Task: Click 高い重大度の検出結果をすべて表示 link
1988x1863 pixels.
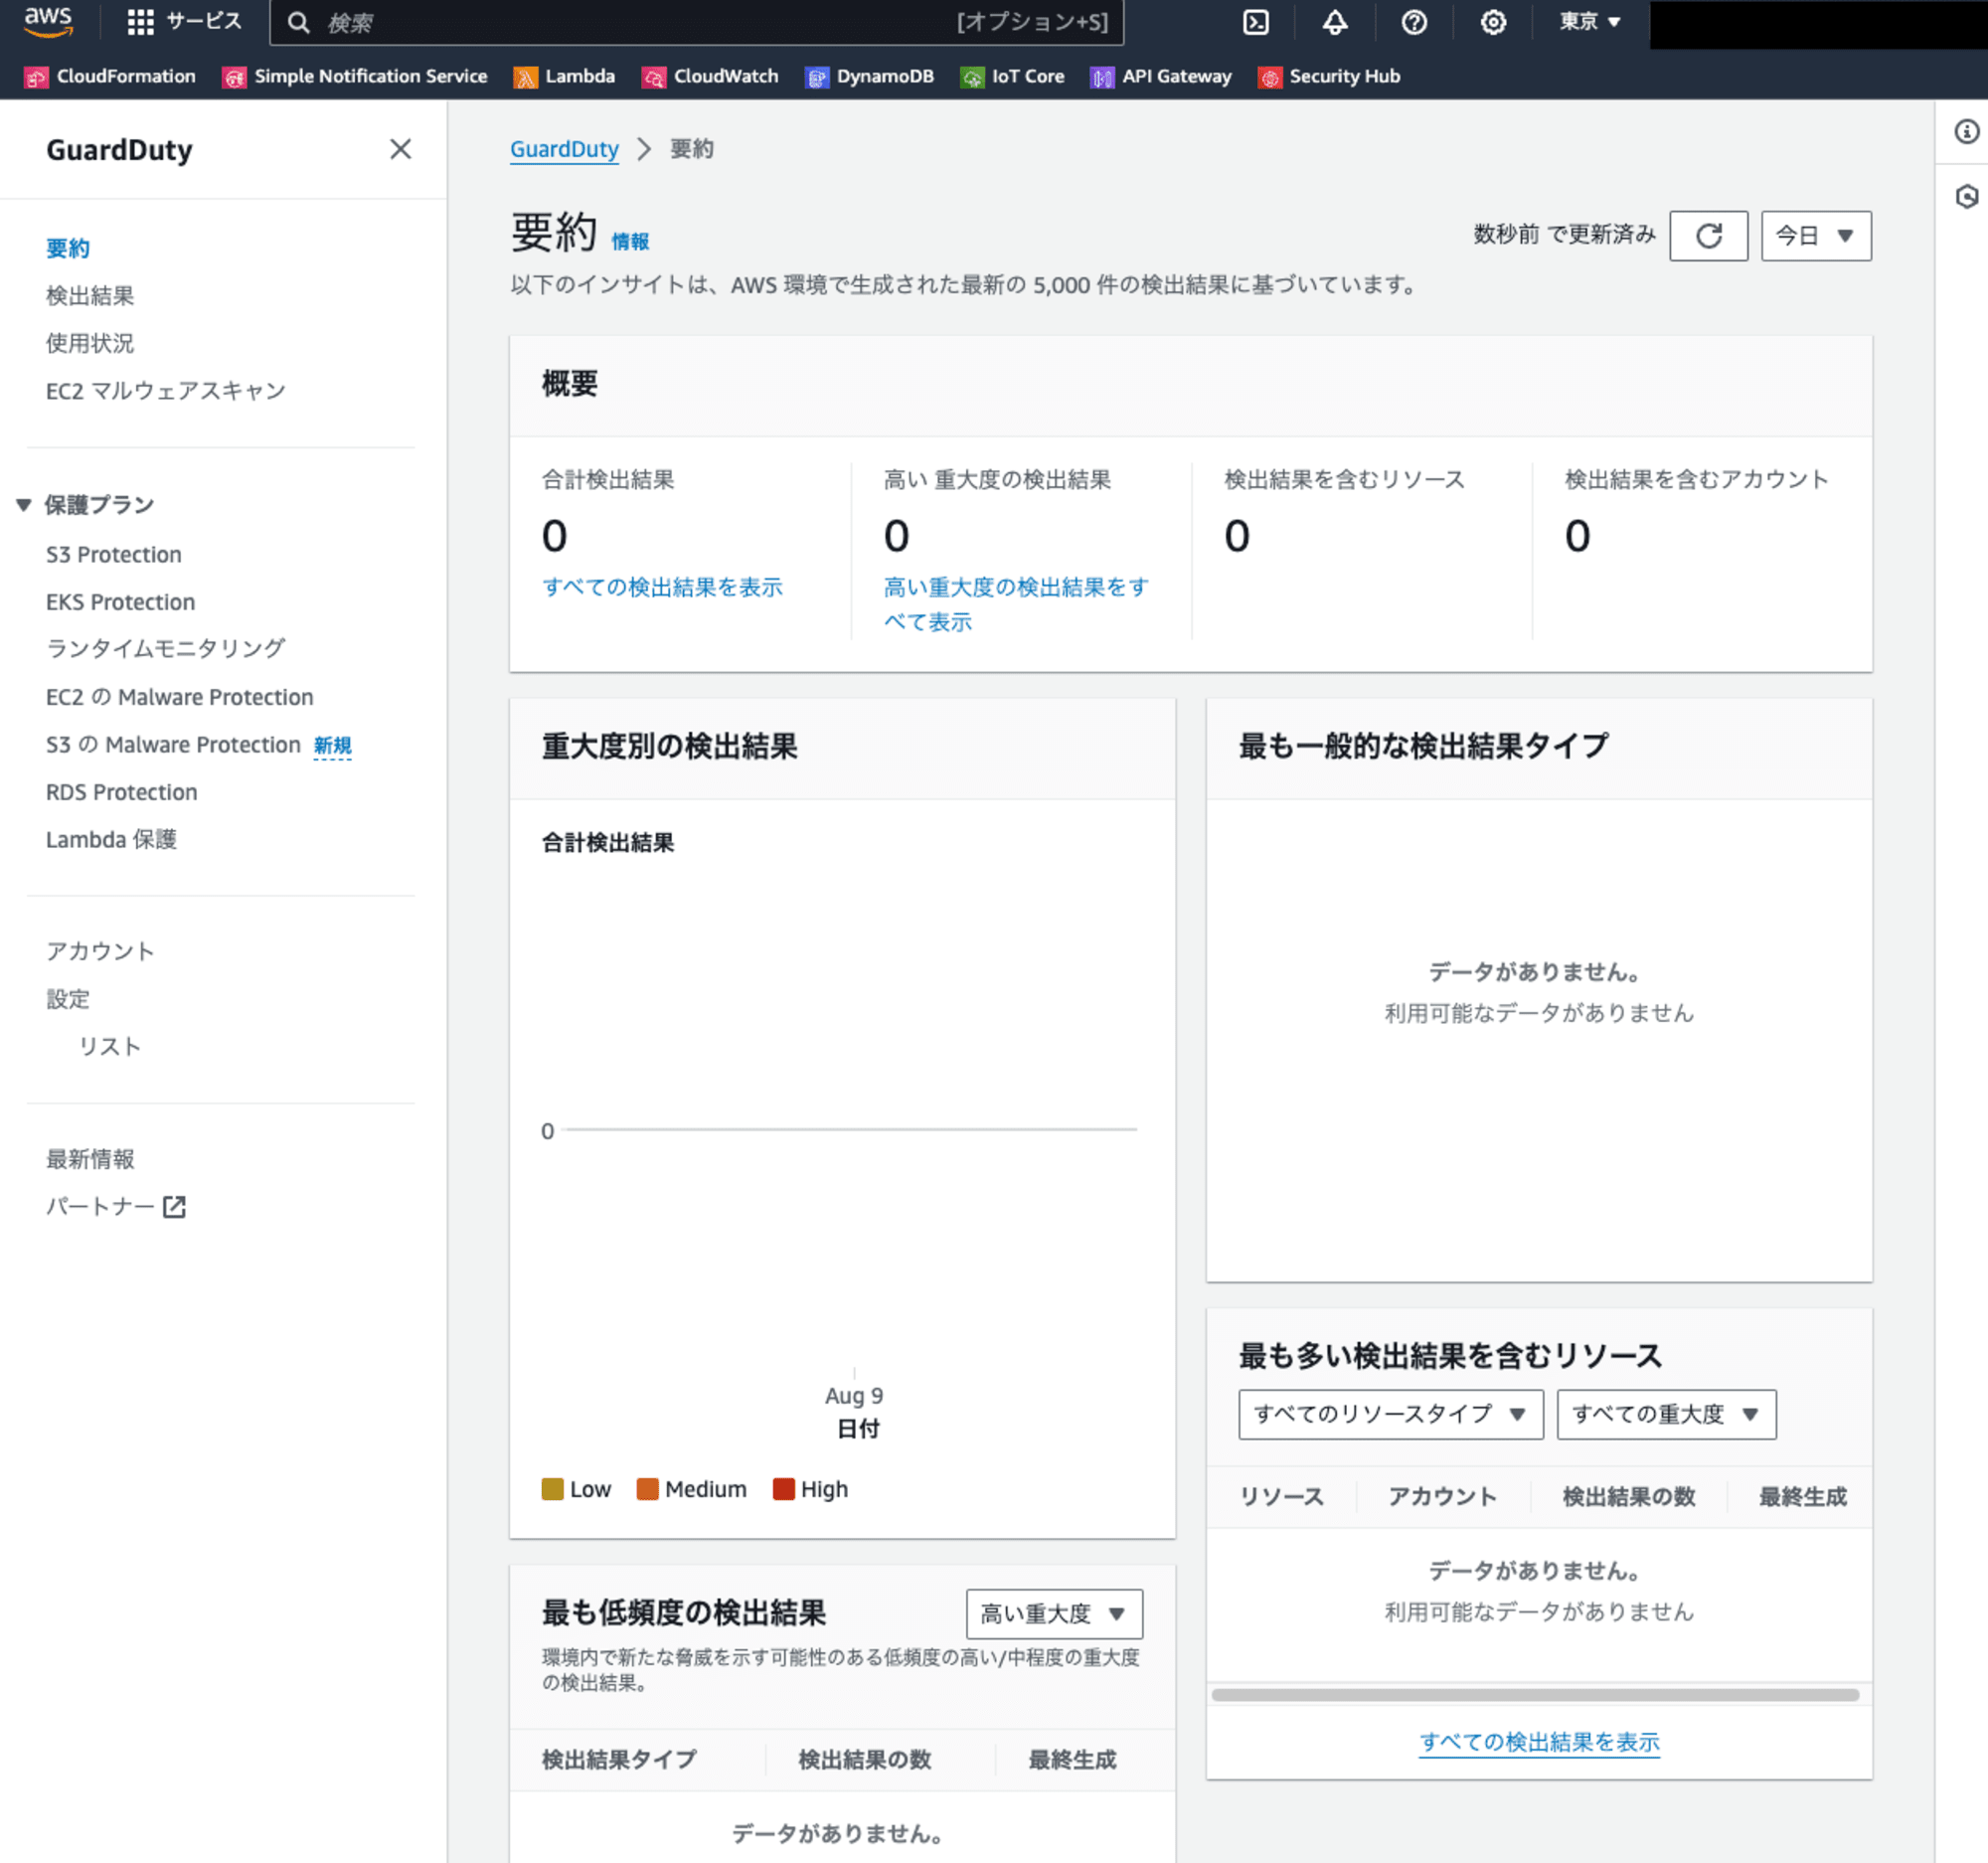Action: click(x=1016, y=604)
